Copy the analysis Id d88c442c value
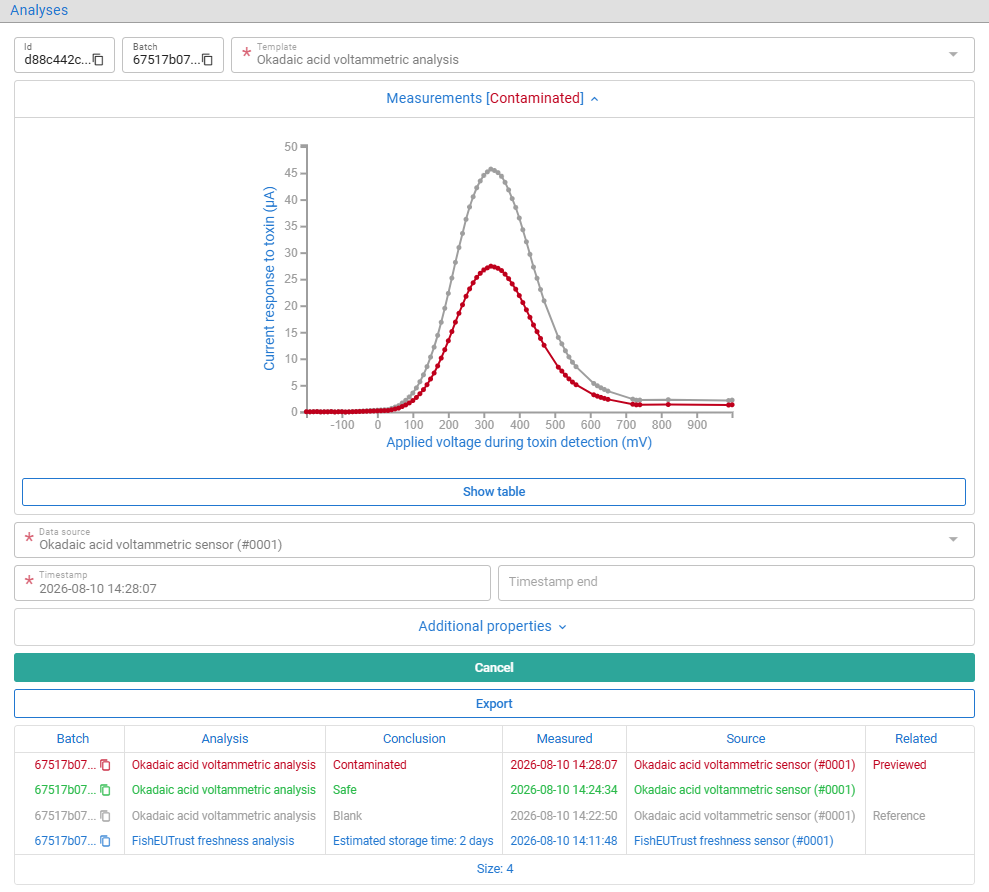Image resolution: width=989 pixels, height=892 pixels. click(98, 60)
